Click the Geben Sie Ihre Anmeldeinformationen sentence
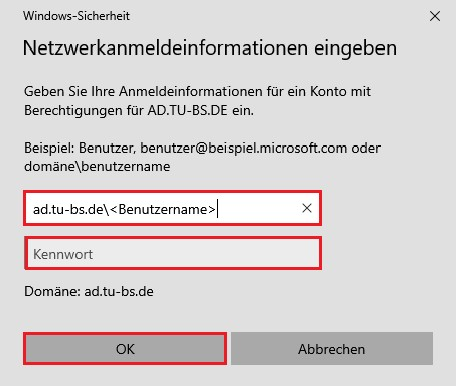 tap(197, 101)
